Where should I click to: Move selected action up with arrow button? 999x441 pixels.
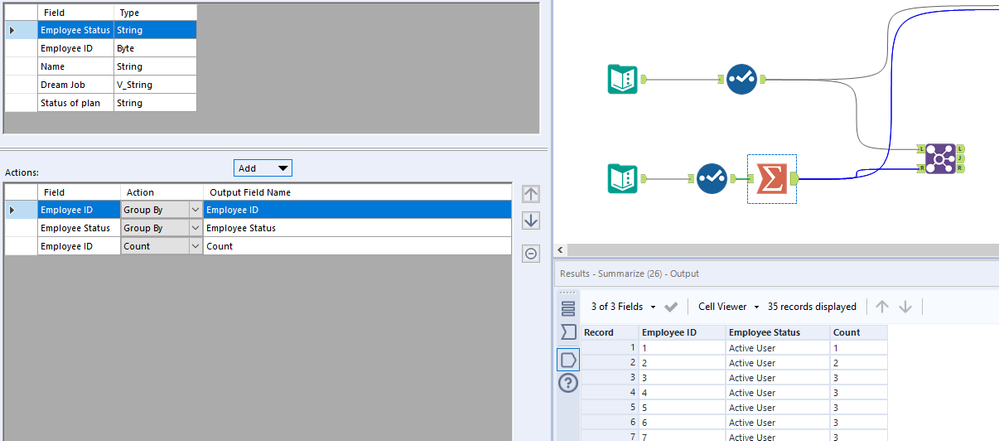[531, 194]
